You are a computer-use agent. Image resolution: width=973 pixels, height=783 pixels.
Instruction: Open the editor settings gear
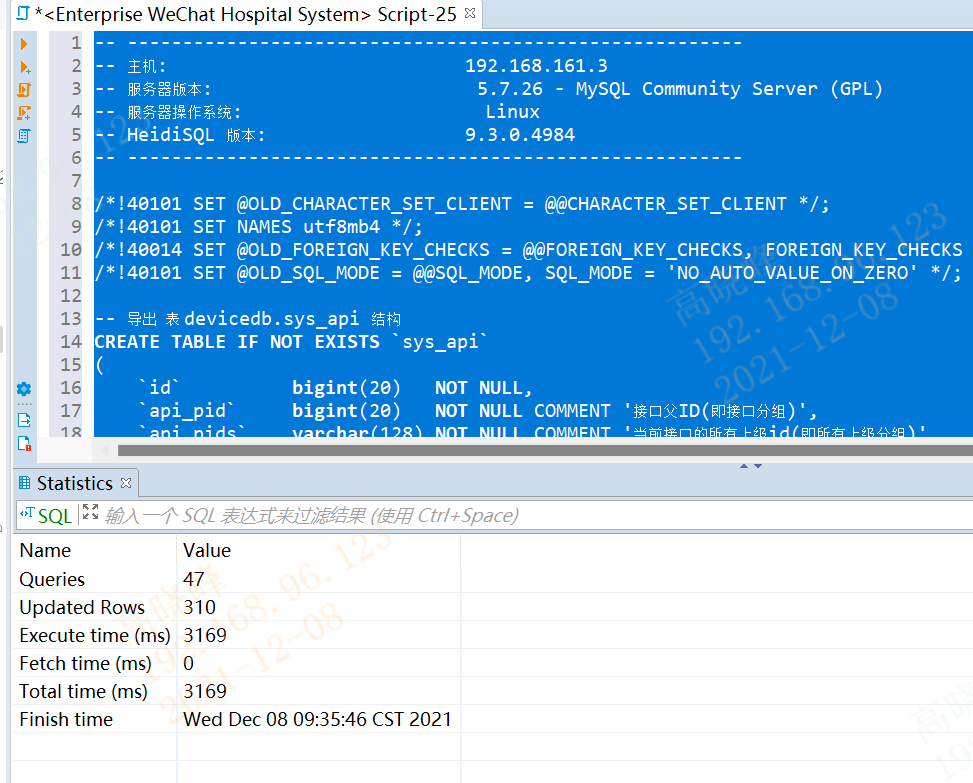pos(24,389)
